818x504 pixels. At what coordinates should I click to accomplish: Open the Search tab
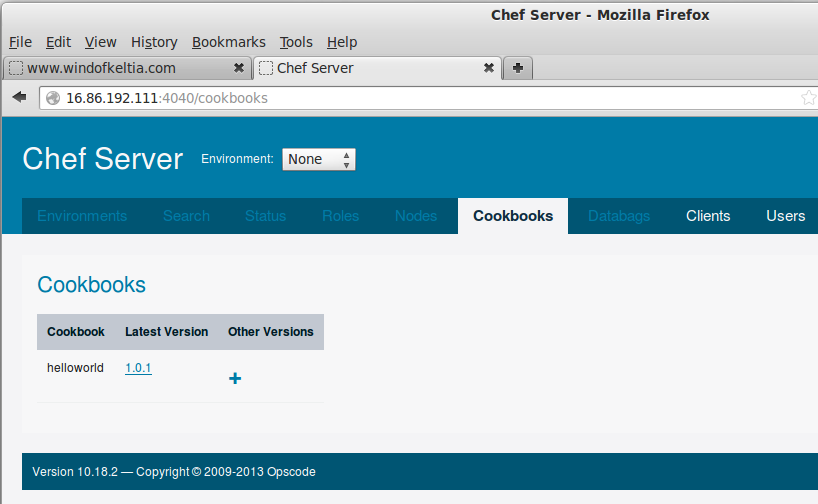(x=186, y=216)
